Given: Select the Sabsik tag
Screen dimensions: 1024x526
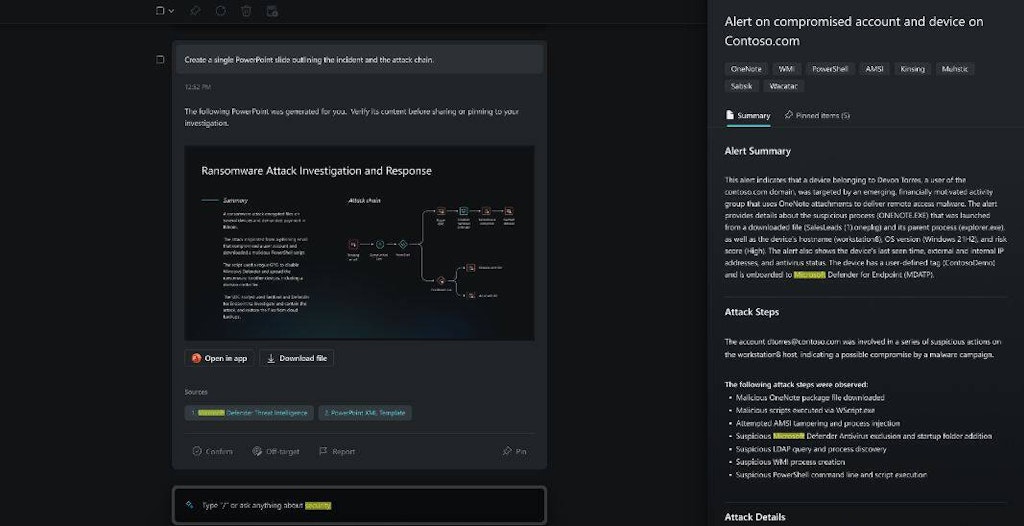Looking at the screenshot, I should [741, 86].
